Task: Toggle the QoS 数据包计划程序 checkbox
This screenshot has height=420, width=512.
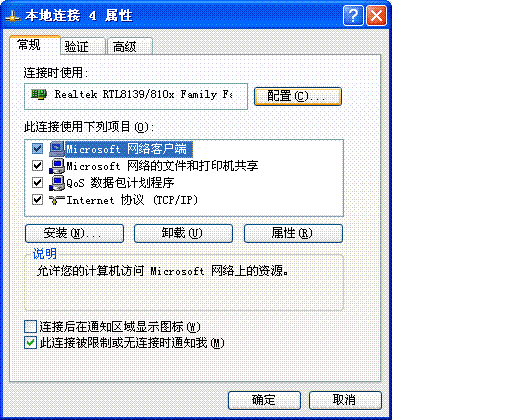Action: coord(37,183)
